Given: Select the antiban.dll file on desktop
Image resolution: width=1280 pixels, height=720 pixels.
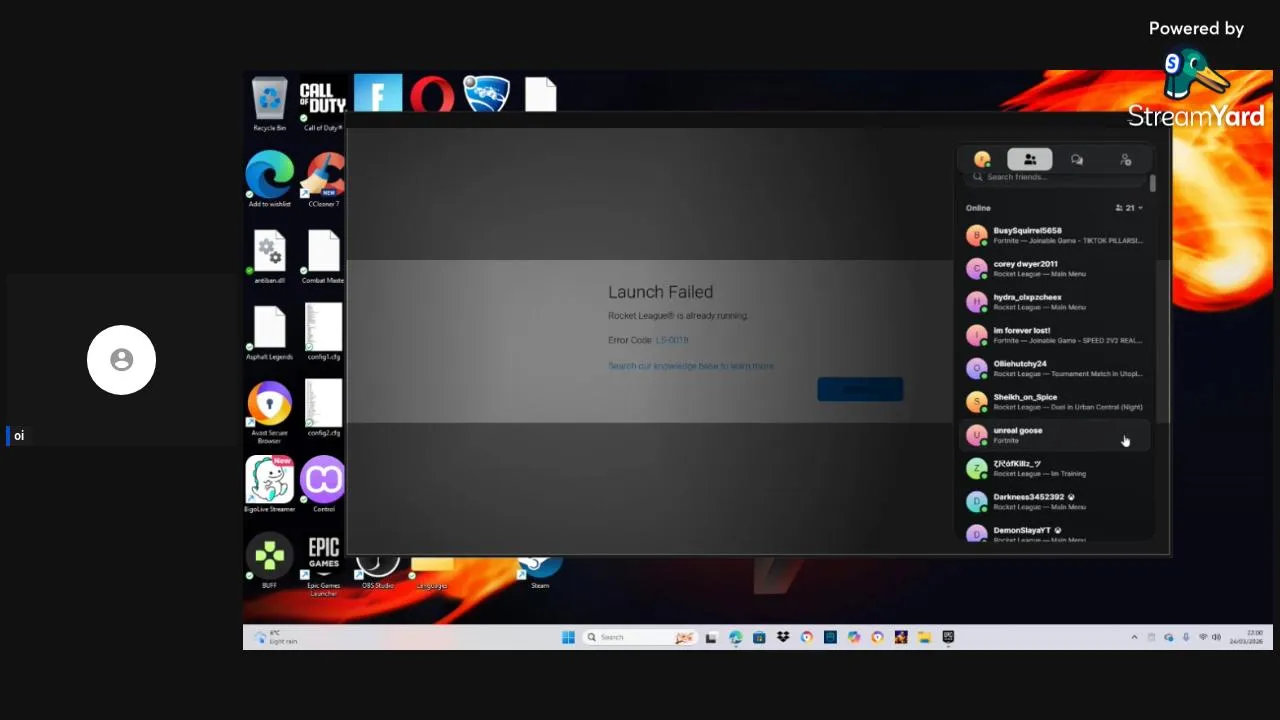Looking at the screenshot, I should click(x=269, y=257).
